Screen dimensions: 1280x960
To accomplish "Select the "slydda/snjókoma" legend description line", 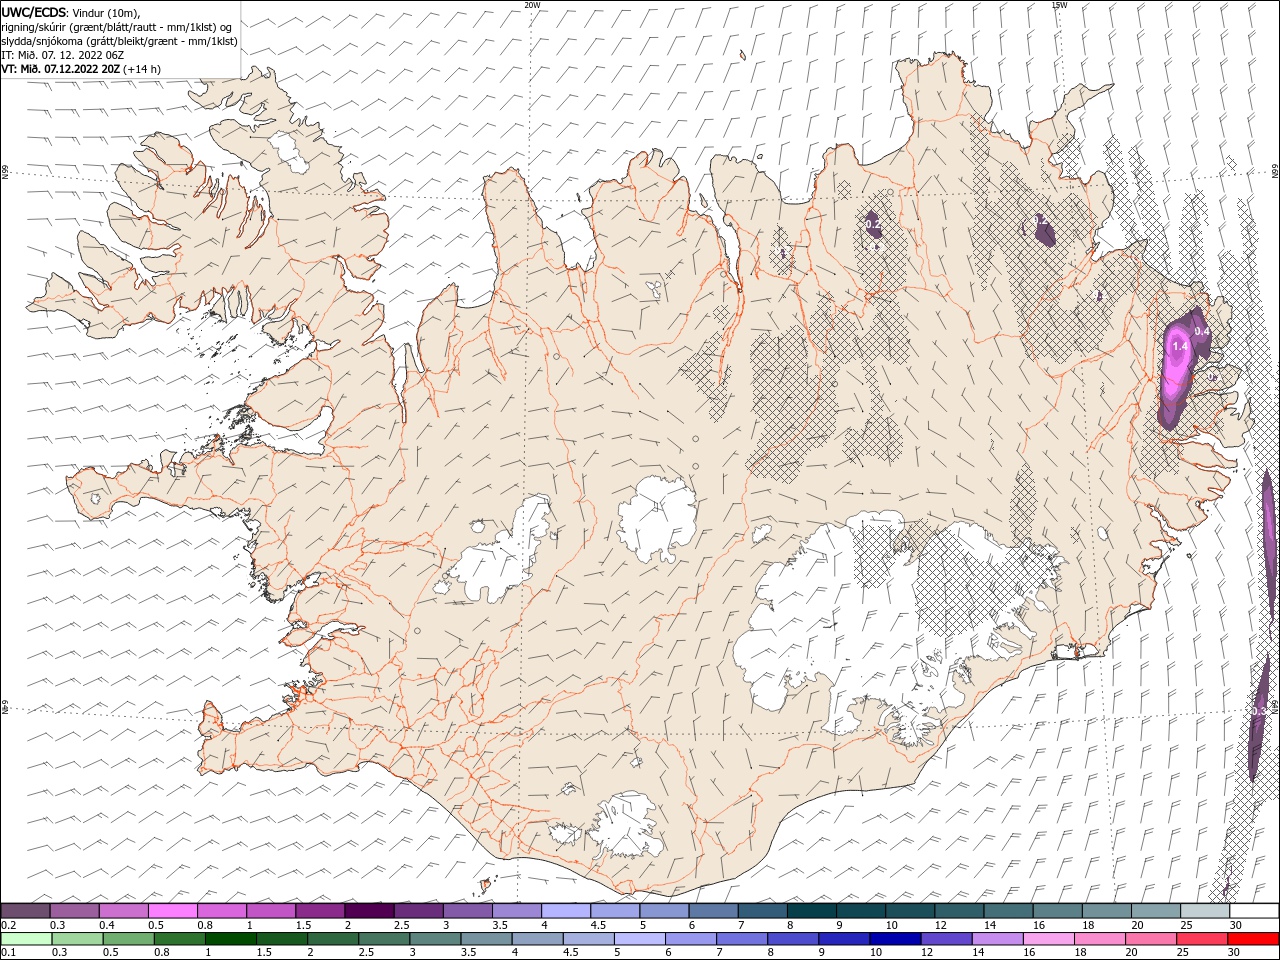I will pyautogui.click(x=120, y=41).
